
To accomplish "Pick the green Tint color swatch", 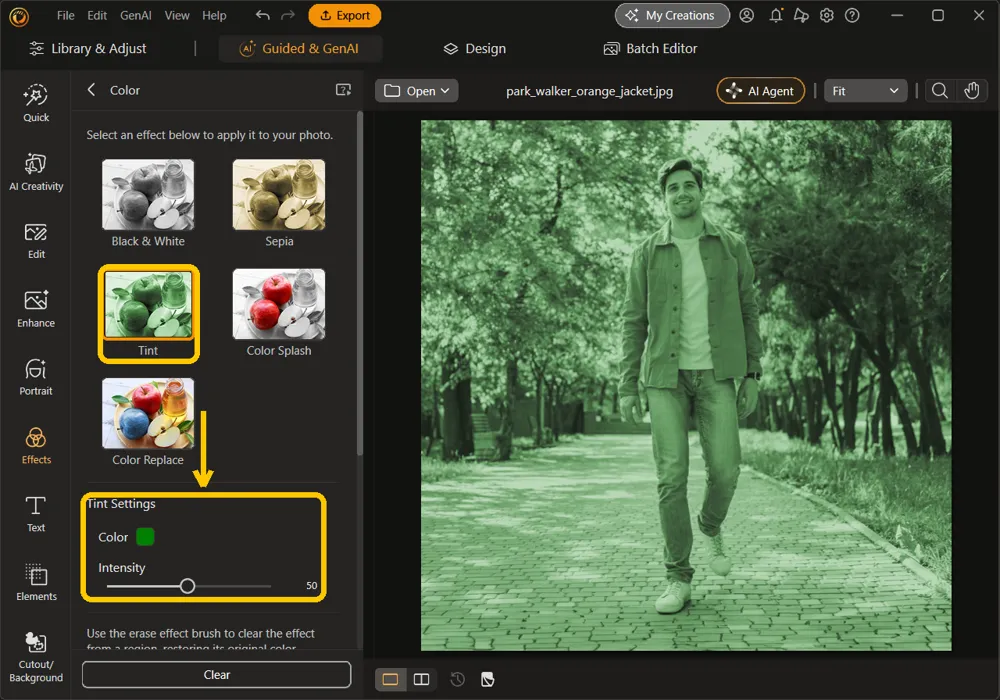I will click(x=145, y=537).
